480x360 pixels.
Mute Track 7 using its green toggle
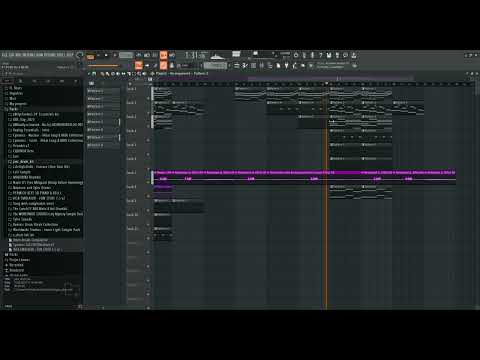point(148,182)
